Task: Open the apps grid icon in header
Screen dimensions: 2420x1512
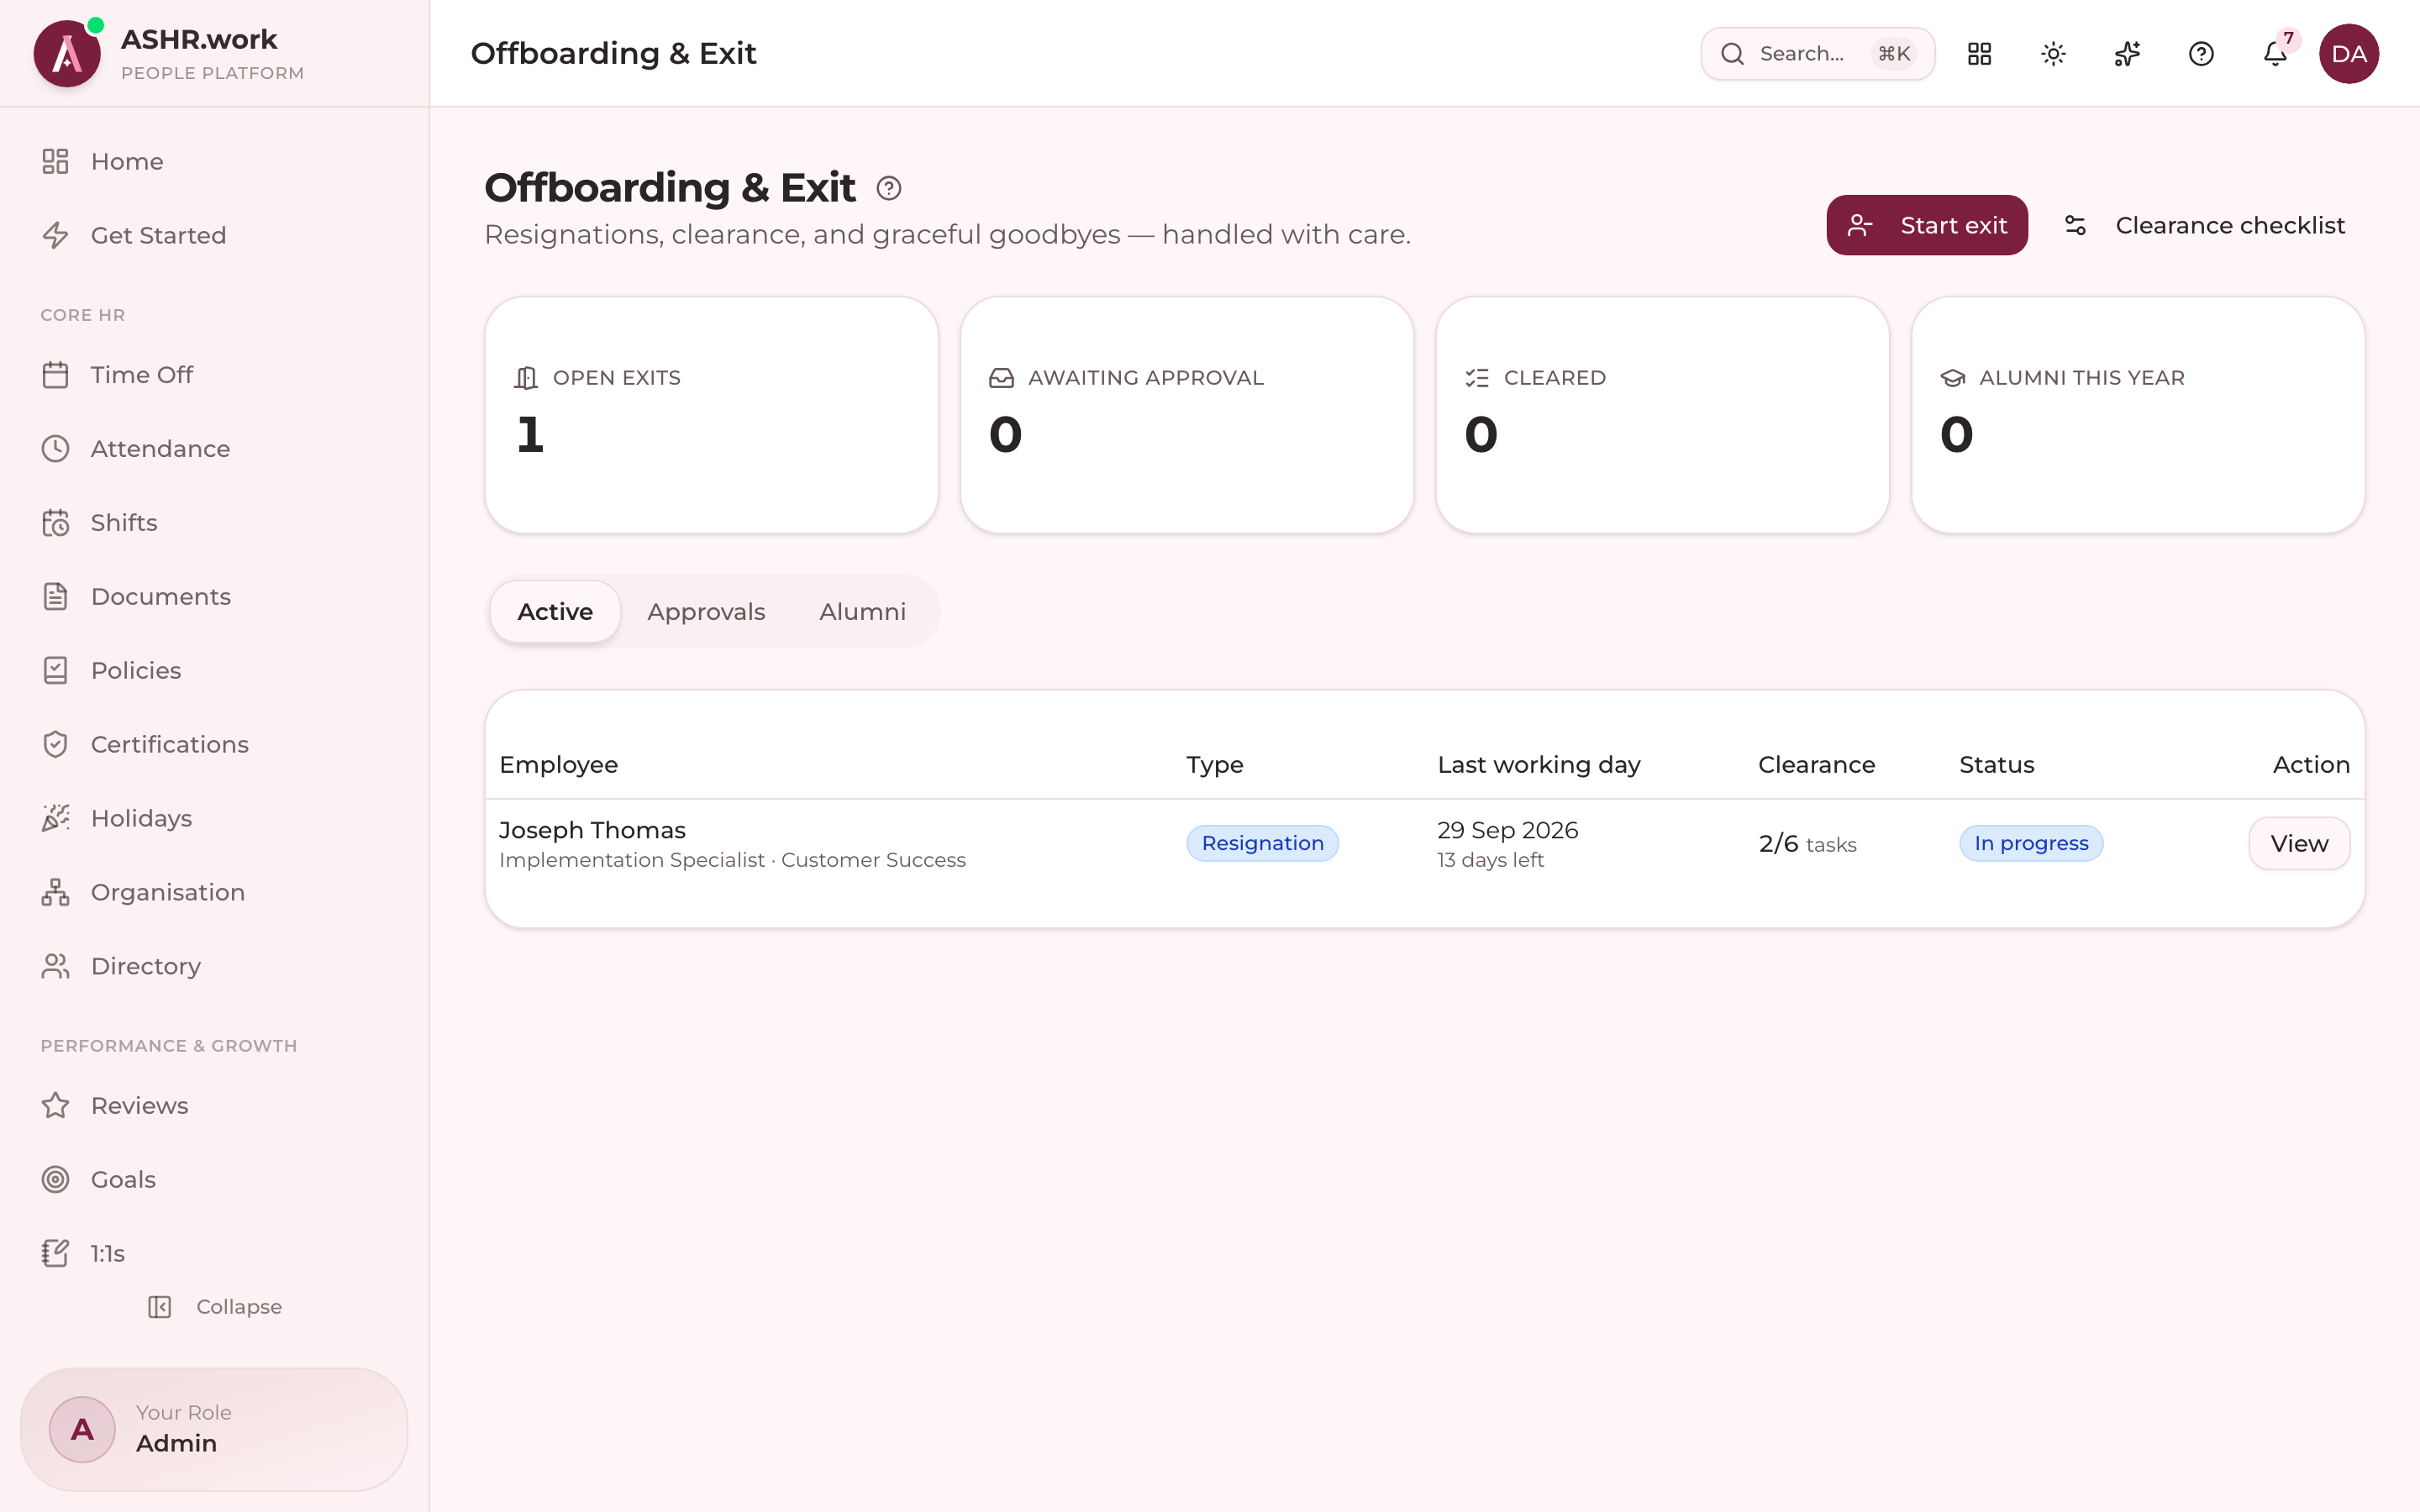Action: click(1979, 54)
